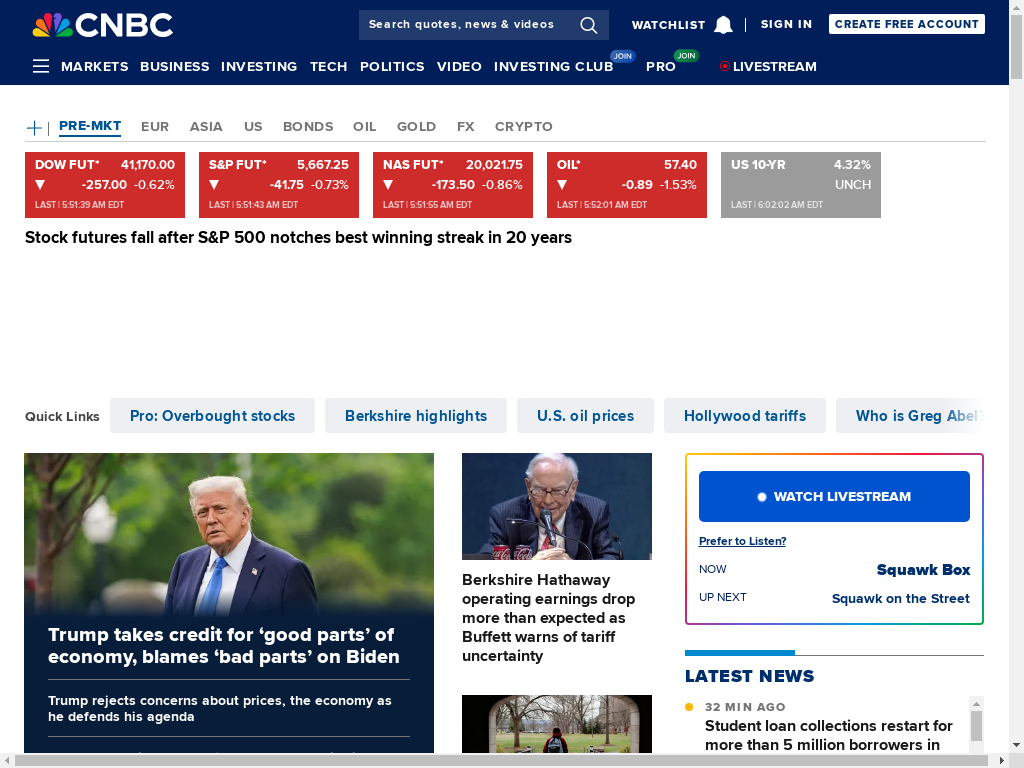Open the campus archway story thumbnail
The width and height of the screenshot is (1024, 768).
pyautogui.click(x=557, y=724)
